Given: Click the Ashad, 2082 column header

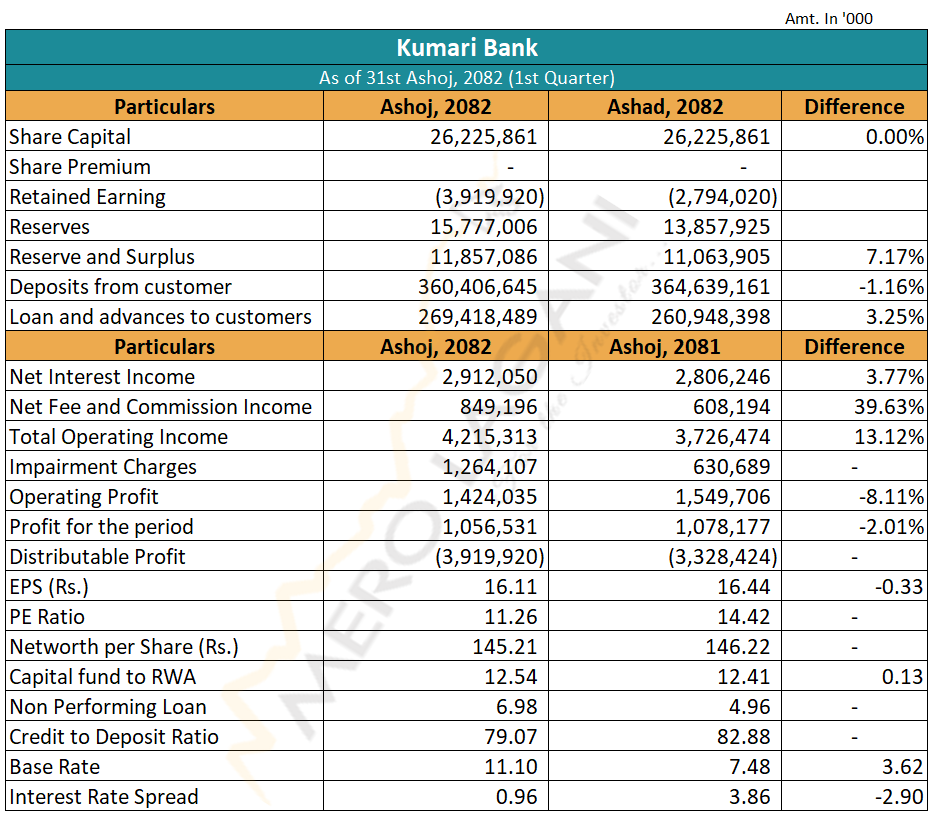Looking at the screenshot, I should [664, 107].
